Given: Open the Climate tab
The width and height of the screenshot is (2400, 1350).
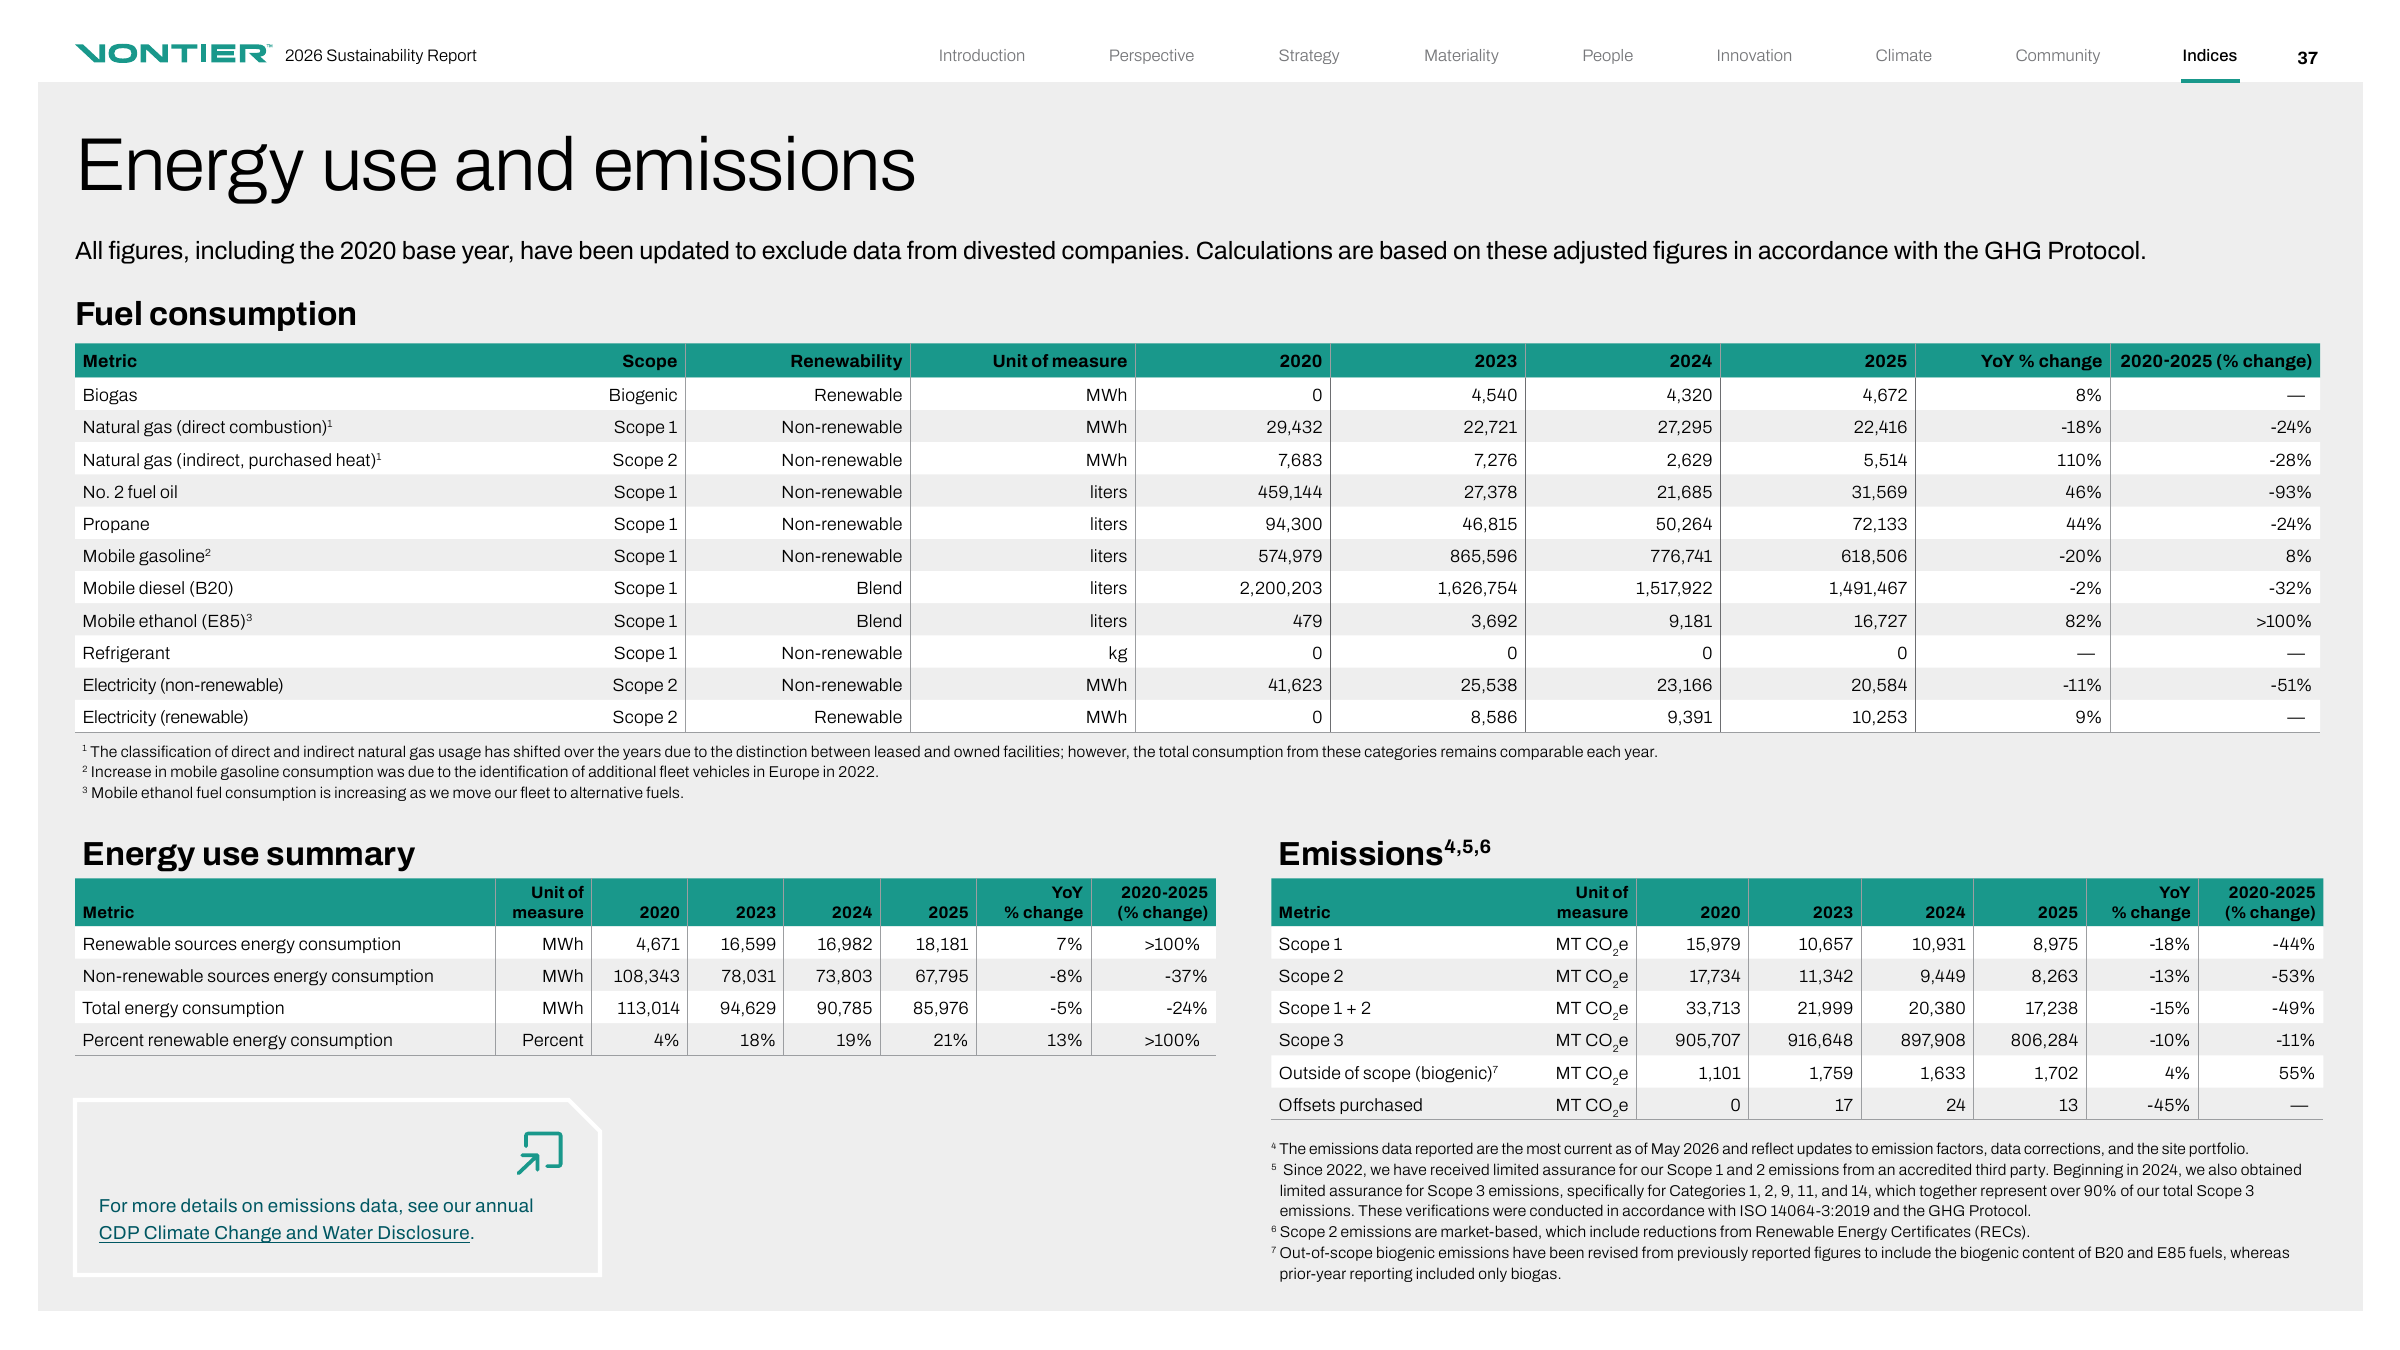Looking at the screenshot, I should coord(1903,56).
